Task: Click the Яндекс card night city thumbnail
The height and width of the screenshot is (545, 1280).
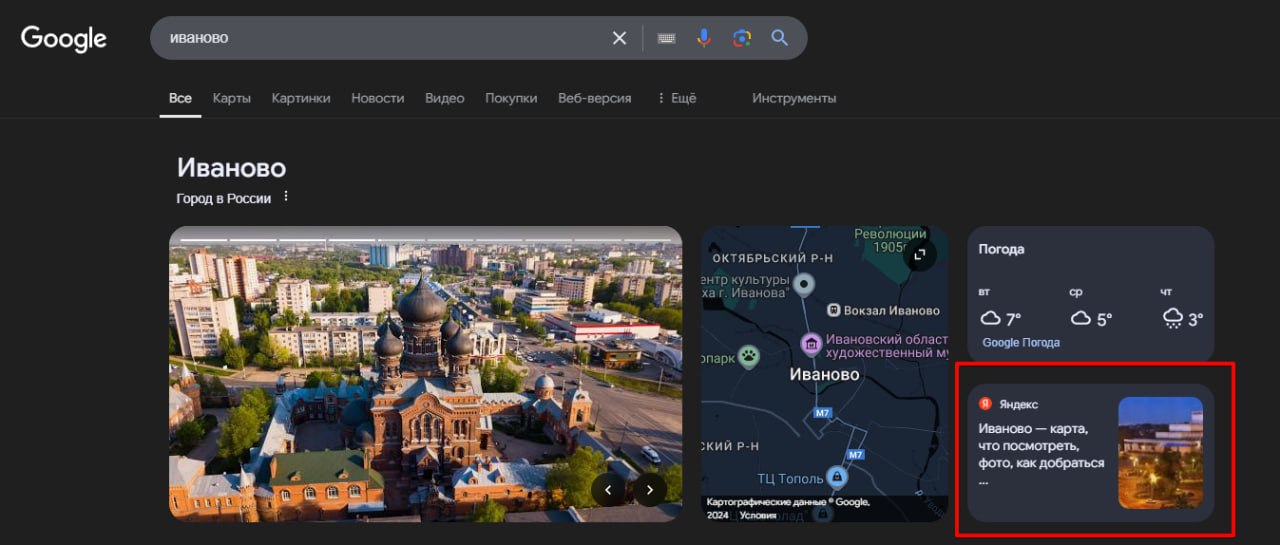Action: (x=1160, y=453)
